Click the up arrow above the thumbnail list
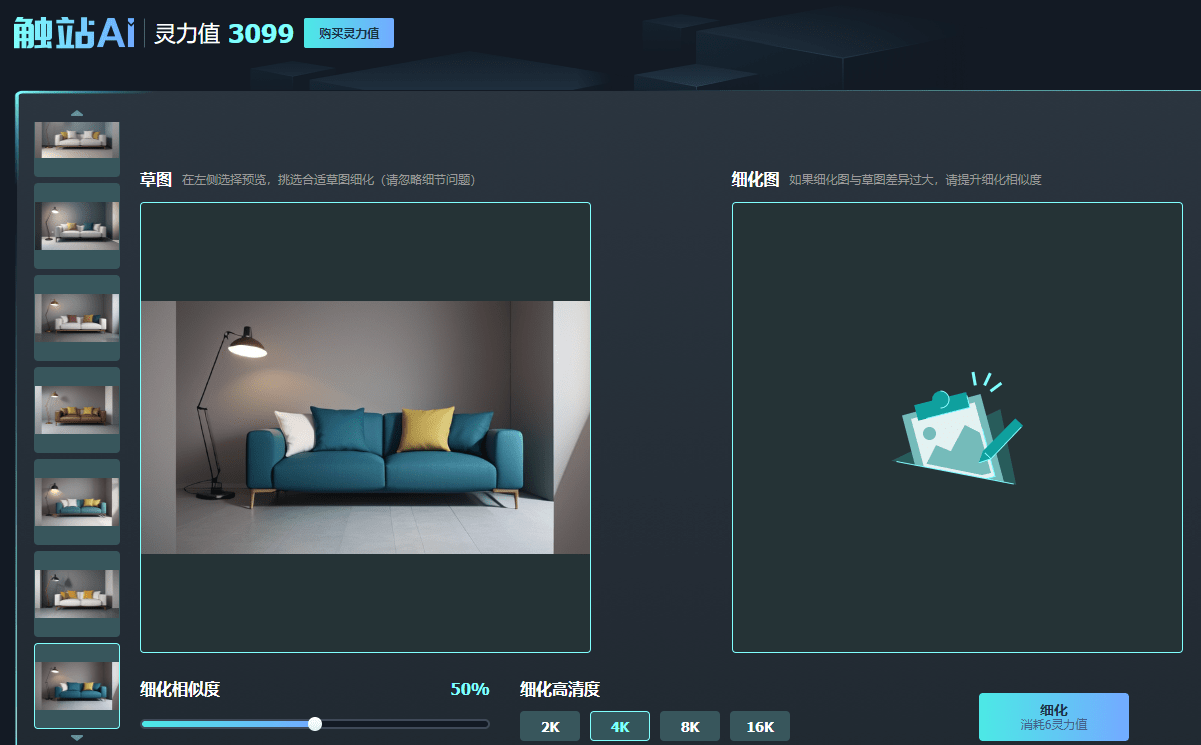The height and width of the screenshot is (745, 1201). click(x=77, y=113)
